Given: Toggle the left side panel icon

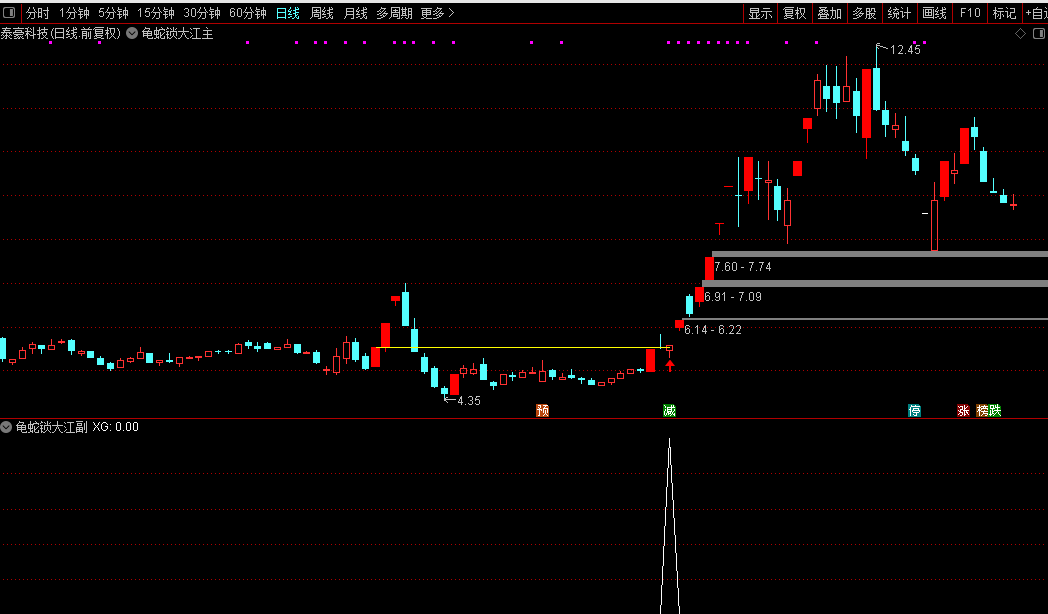Looking at the screenshot, I should 9,13.
